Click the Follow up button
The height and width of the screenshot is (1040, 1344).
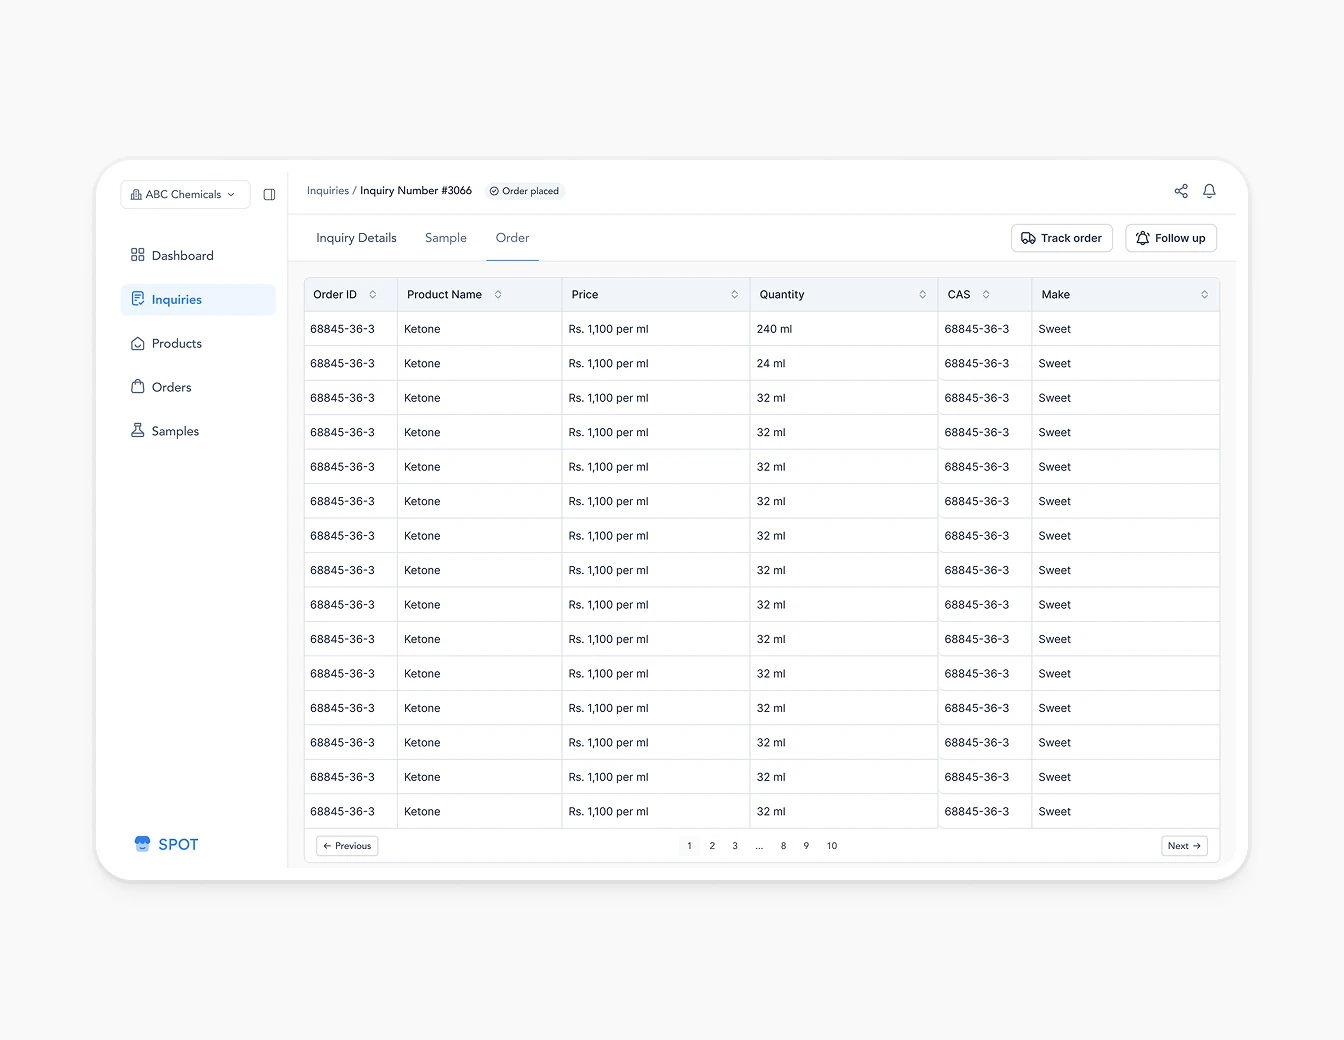coord(1170,238)
